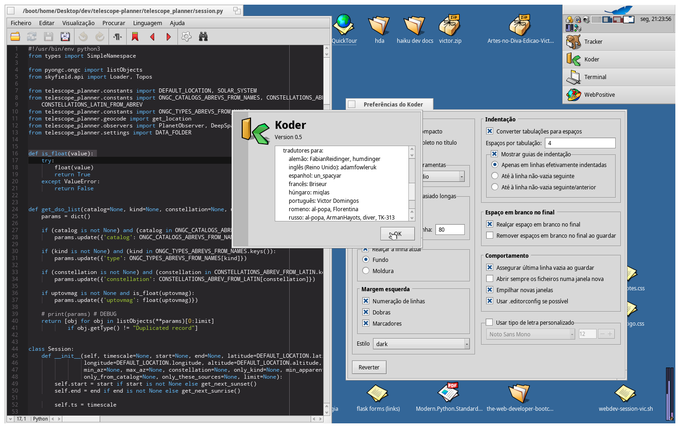This screenshot has width=680, height=428.
Task: Click the Reverter button
Action: [368, 367]
